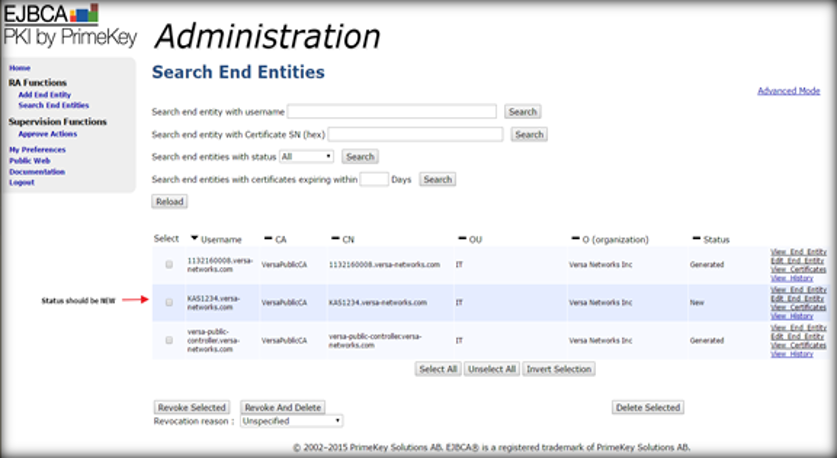
Task: Click the OU column sort icon
Action: click(x=462, y=238)
